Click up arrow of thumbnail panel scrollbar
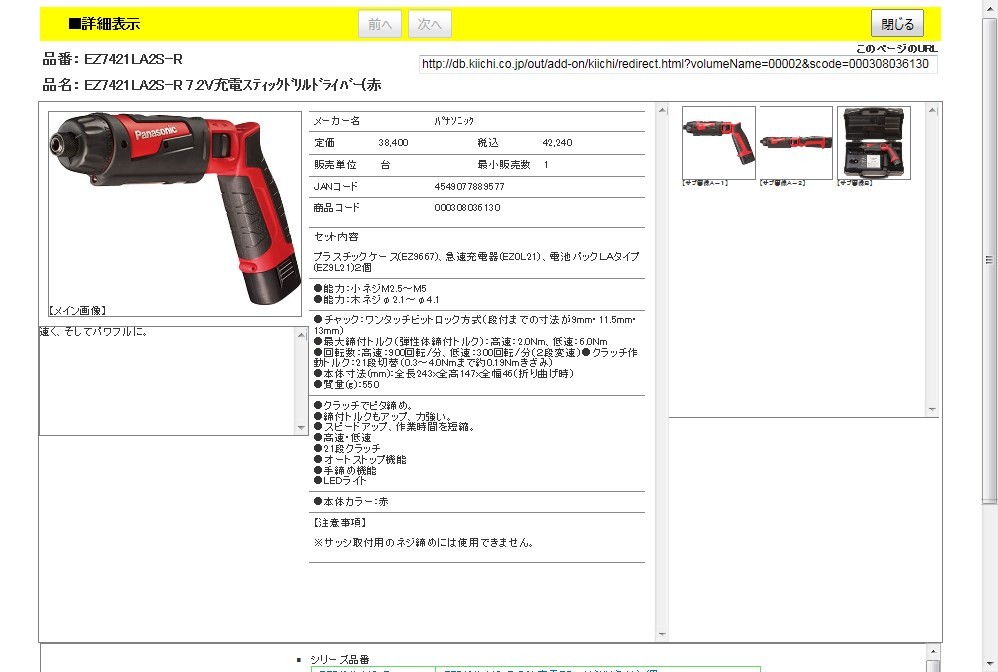 coord(932,110)
